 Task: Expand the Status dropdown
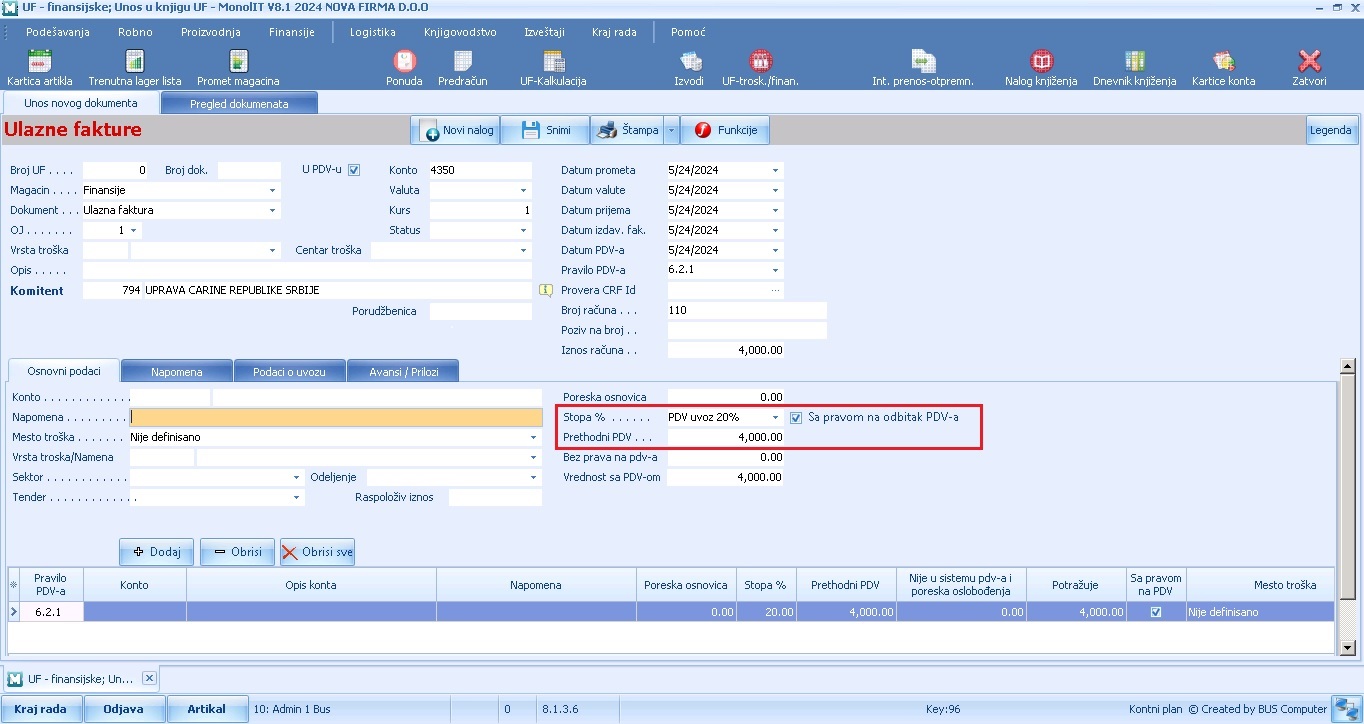(524, 230)
